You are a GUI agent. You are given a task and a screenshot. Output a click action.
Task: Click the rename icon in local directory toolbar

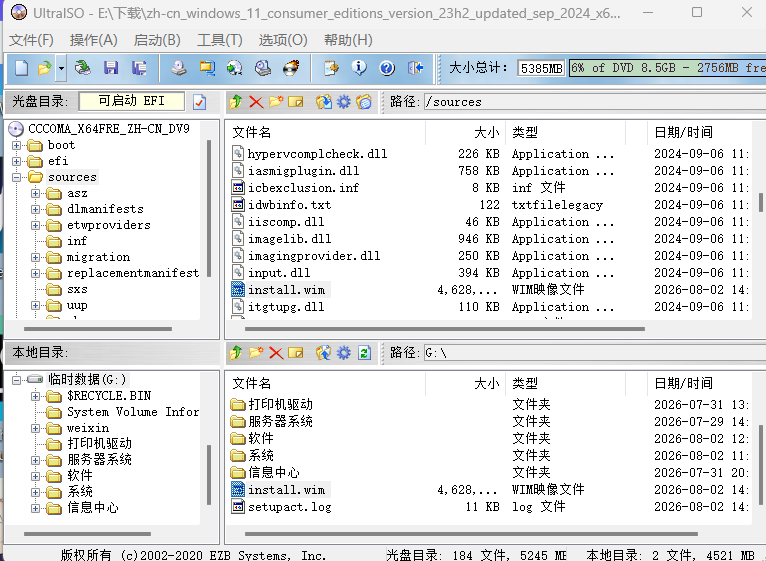(x=296, y=352)
